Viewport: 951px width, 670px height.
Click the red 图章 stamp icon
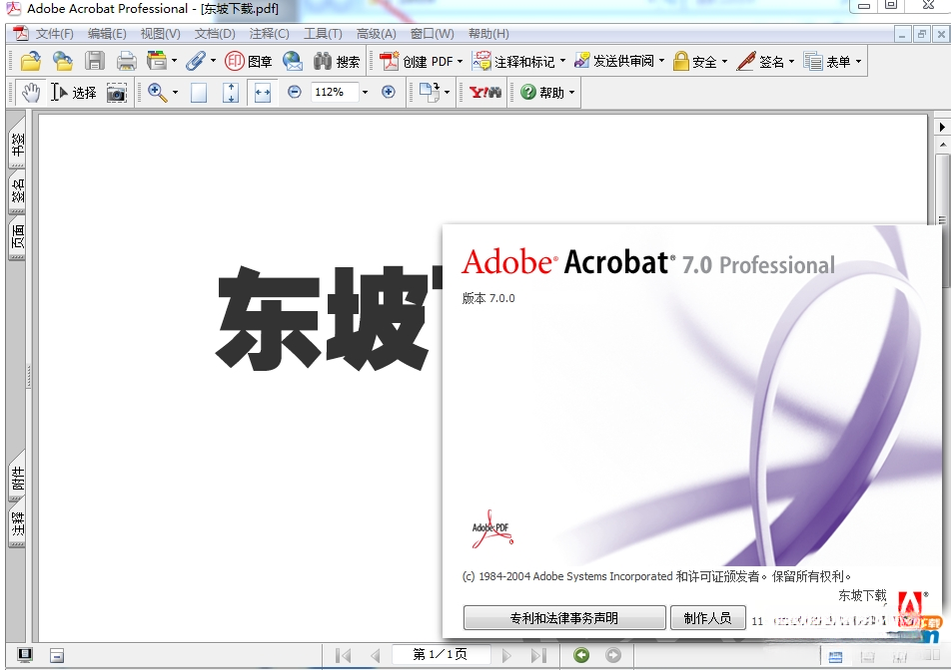(248, 61)
